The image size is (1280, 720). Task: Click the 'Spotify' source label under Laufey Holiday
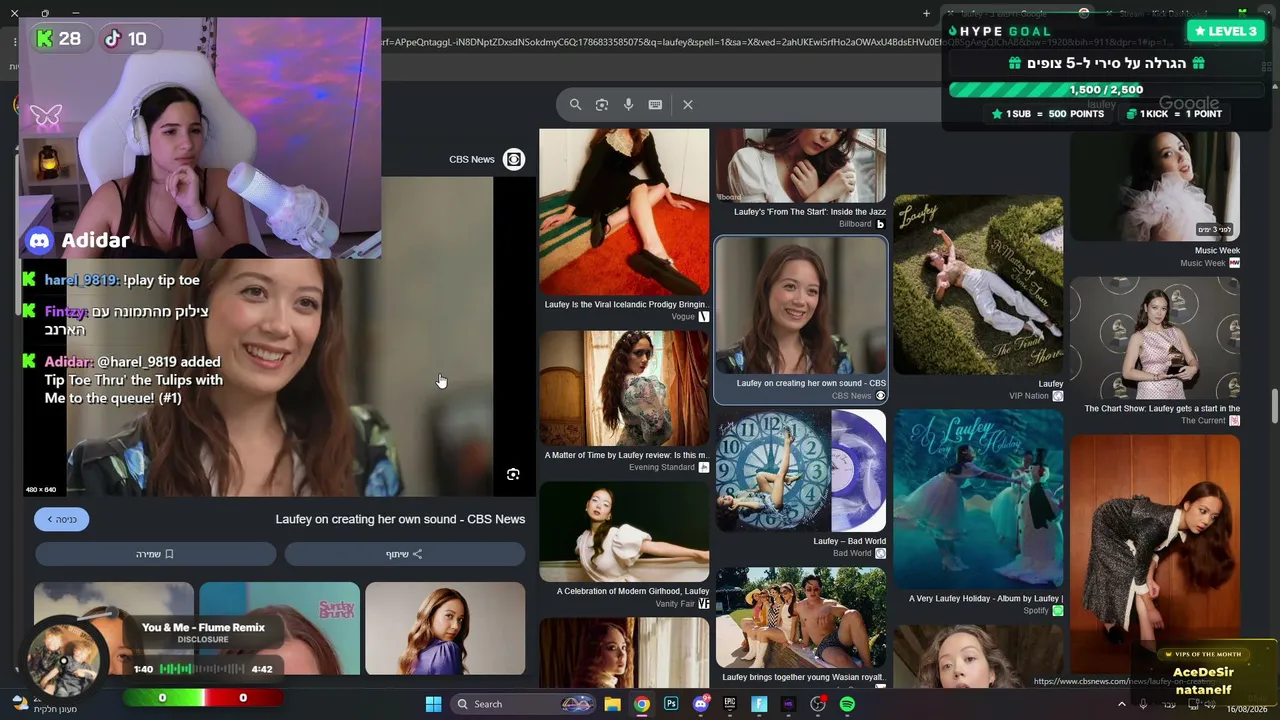click(1036, 611)
